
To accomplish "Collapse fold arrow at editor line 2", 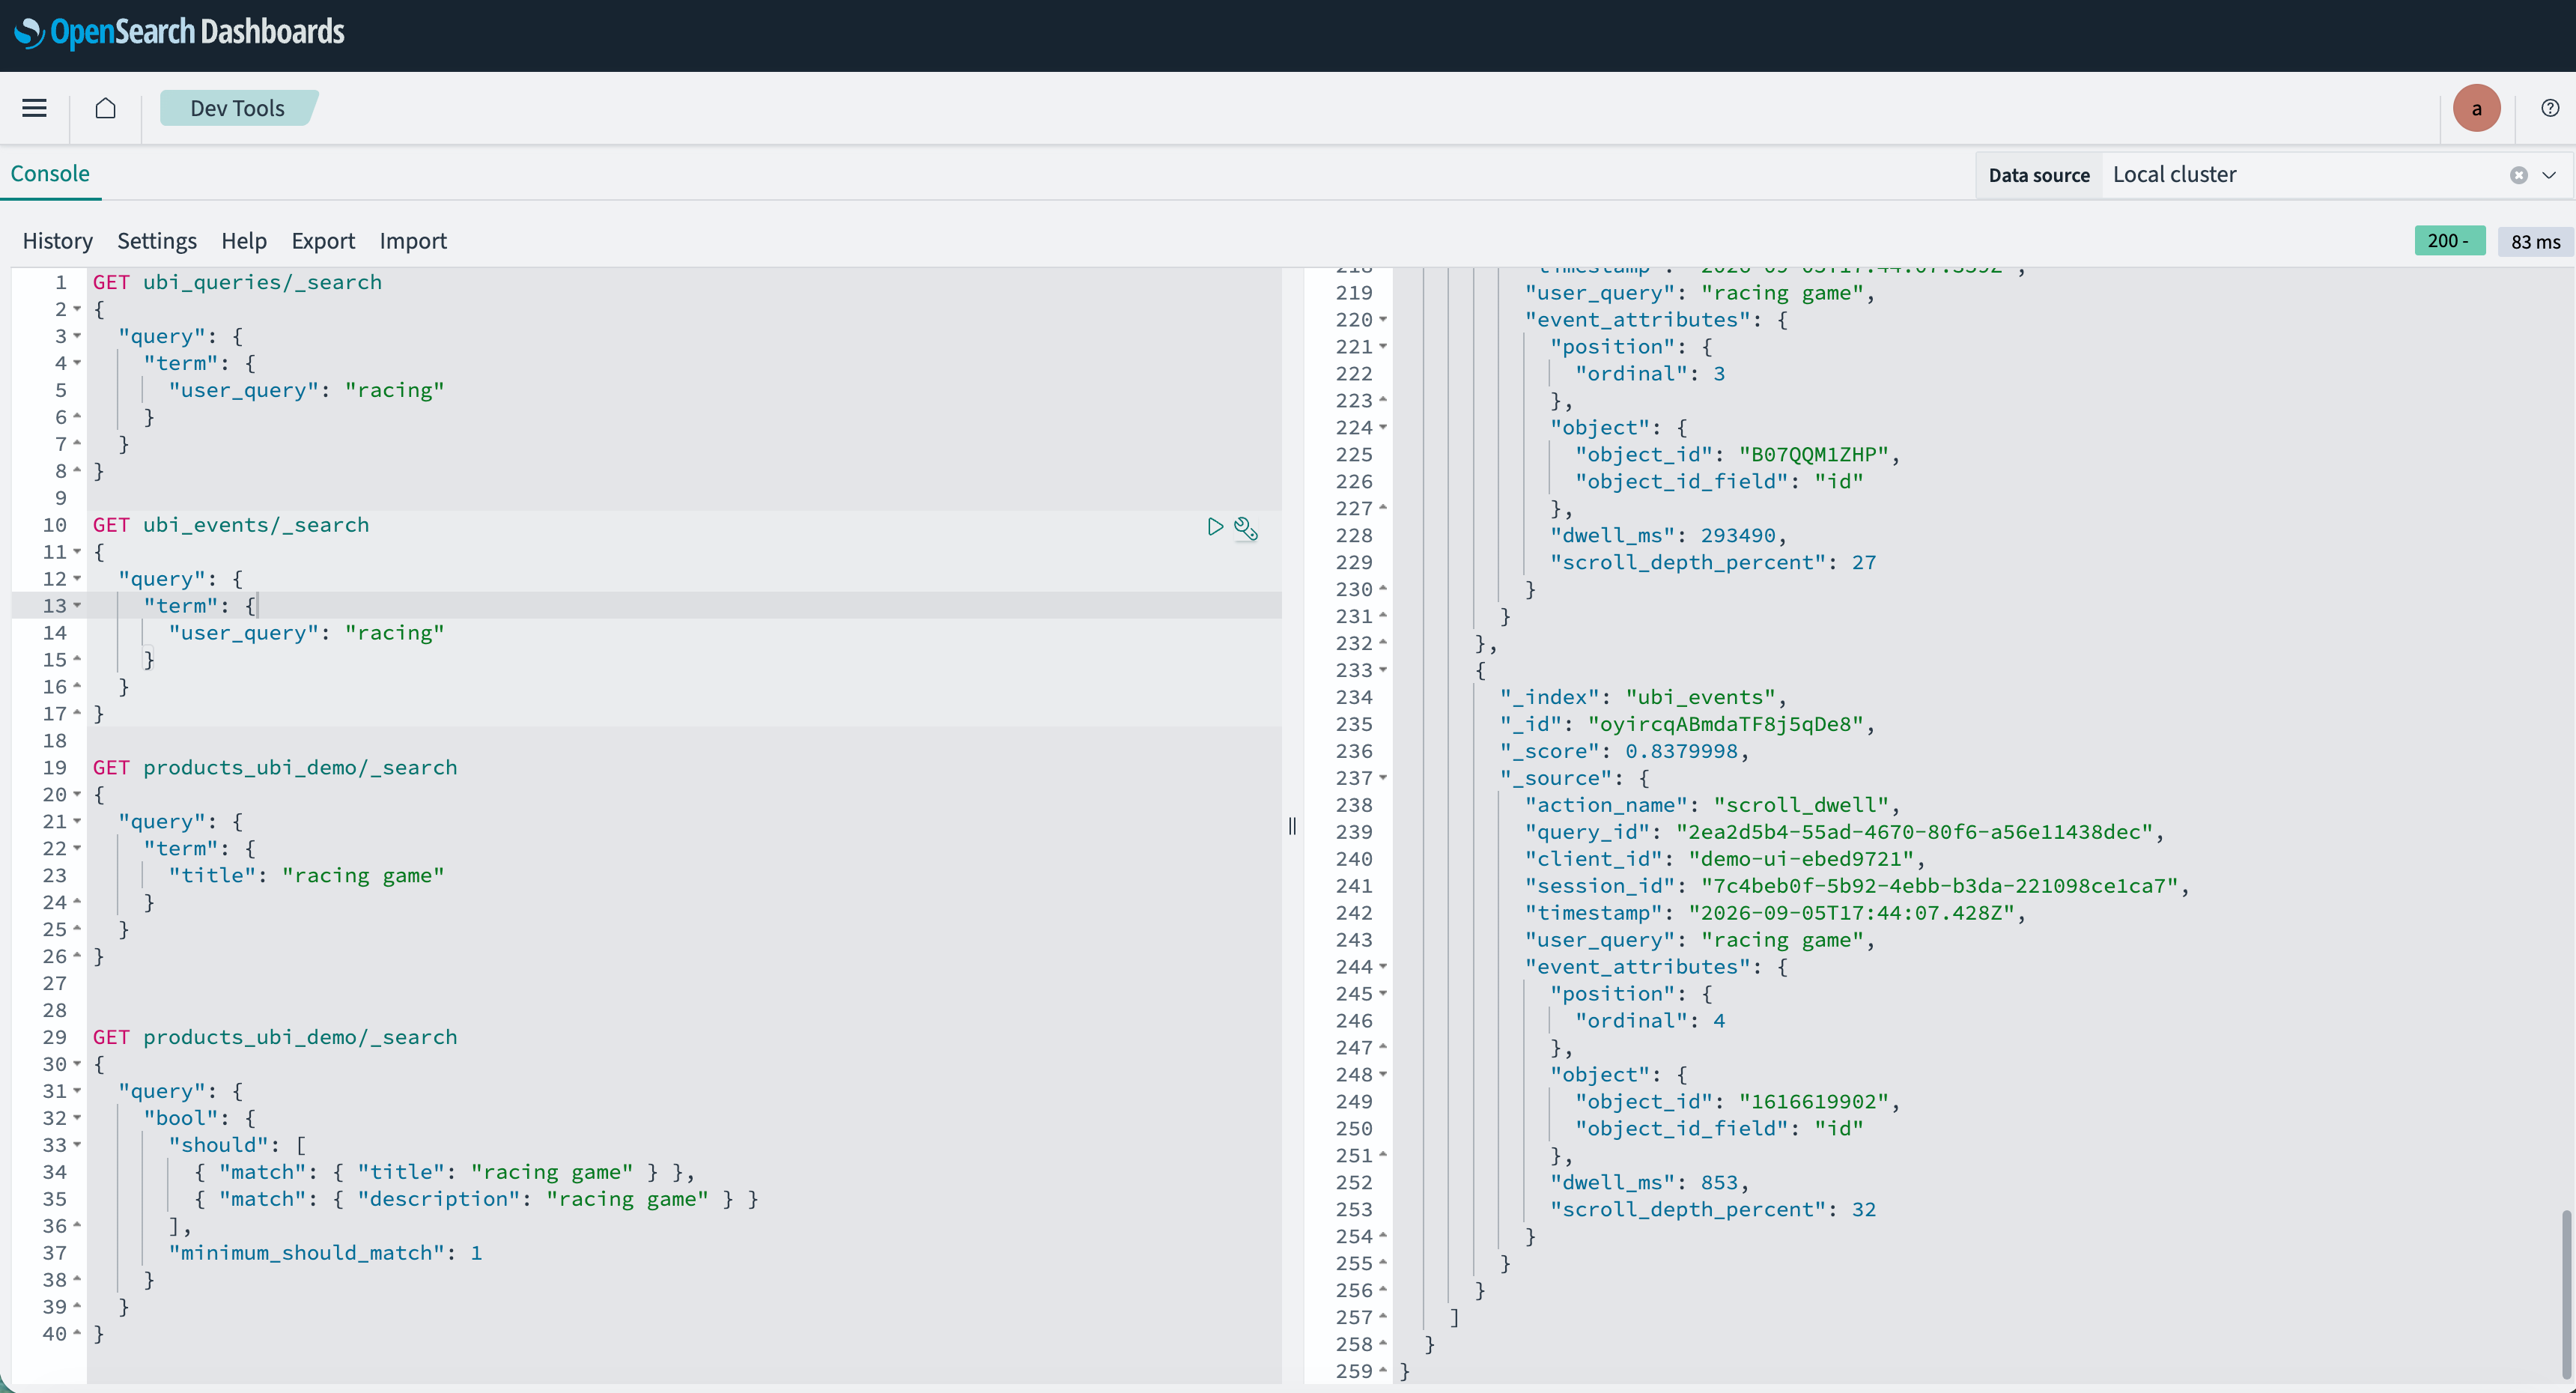I will (77, 310).
